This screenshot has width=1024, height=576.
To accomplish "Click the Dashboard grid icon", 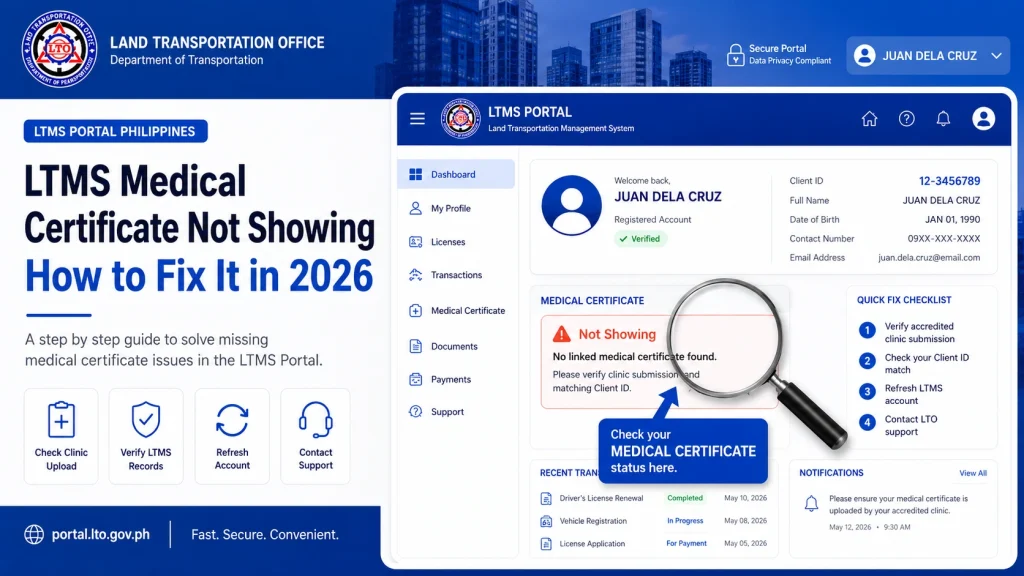I will click(x=415, y=174).
